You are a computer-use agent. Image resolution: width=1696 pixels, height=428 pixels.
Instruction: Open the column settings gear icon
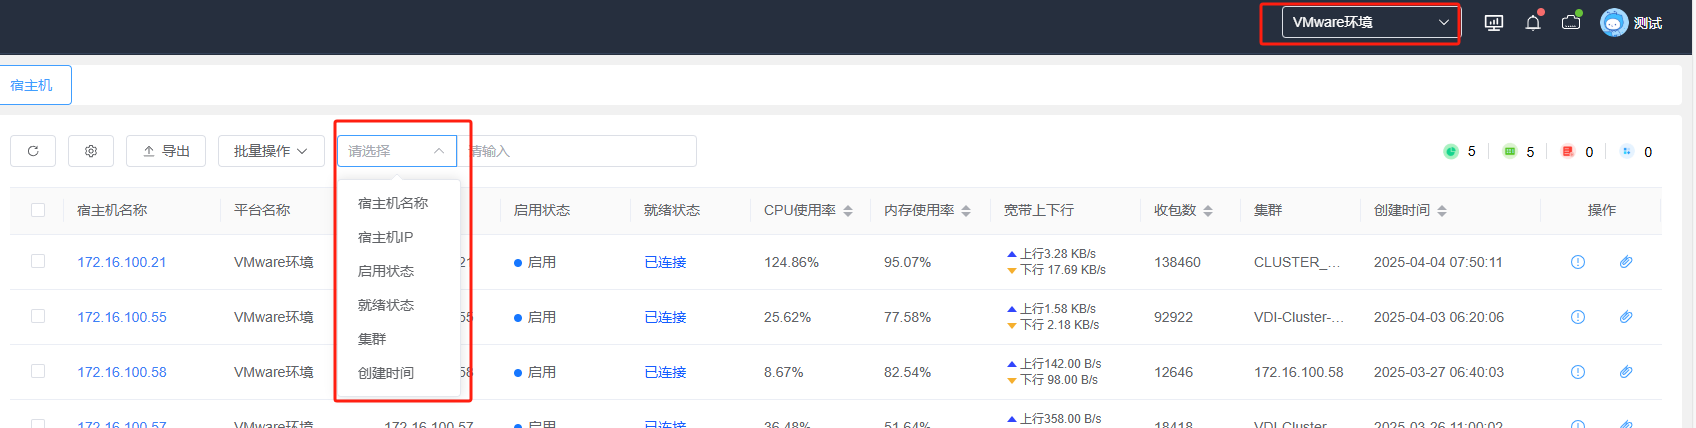[91, 151]
